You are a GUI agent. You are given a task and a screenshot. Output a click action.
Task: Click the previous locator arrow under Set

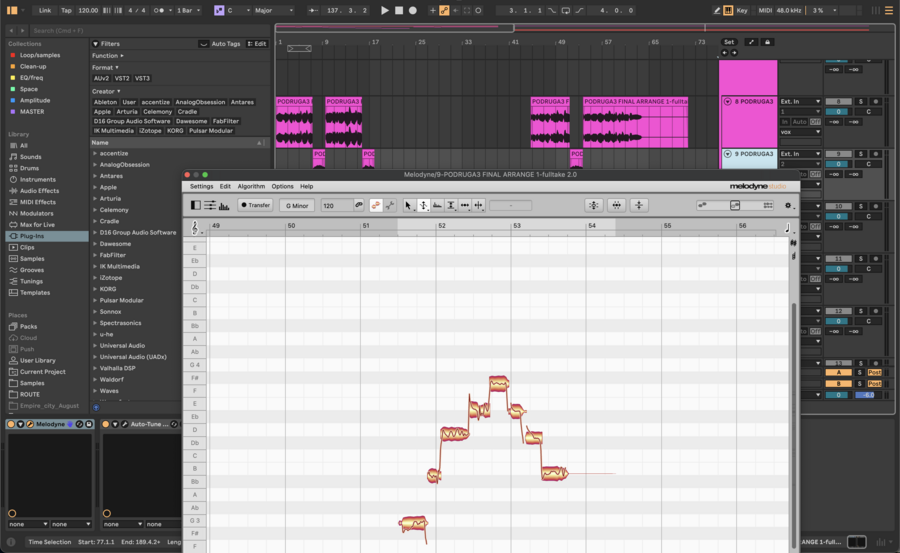click(x=724, y=53)
